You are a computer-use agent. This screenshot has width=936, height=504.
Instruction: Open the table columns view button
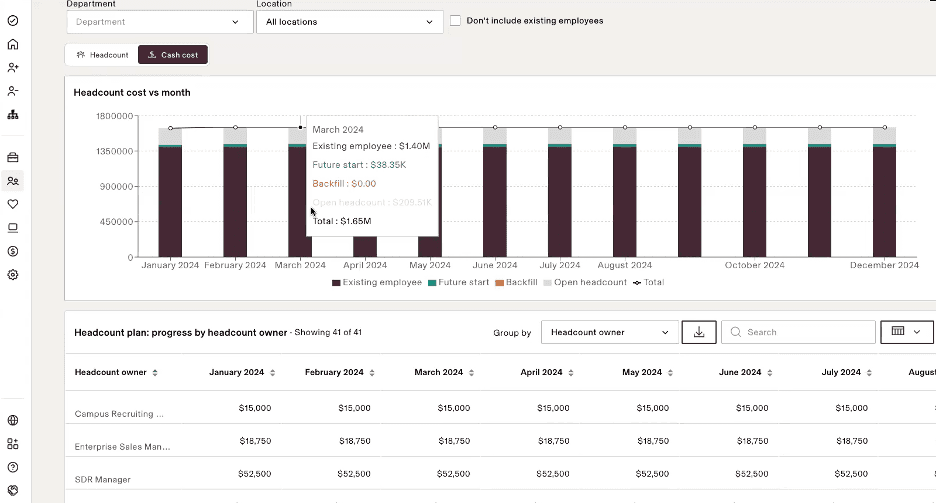coord(906,332)
